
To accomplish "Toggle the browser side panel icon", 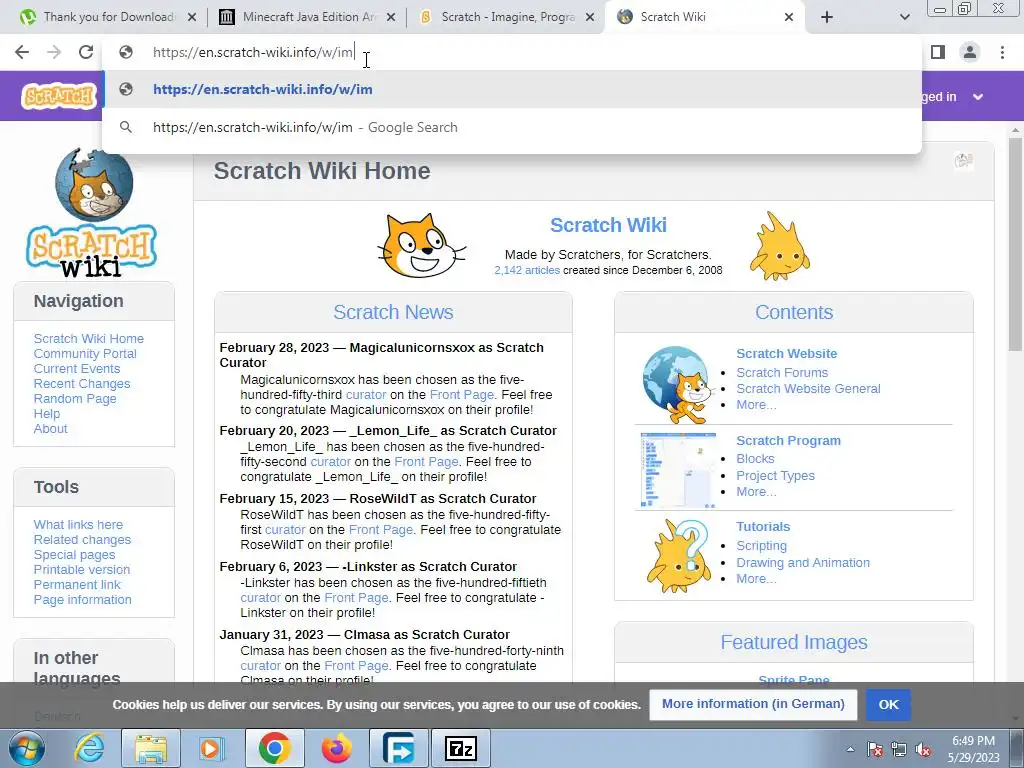I will (938, 52).
